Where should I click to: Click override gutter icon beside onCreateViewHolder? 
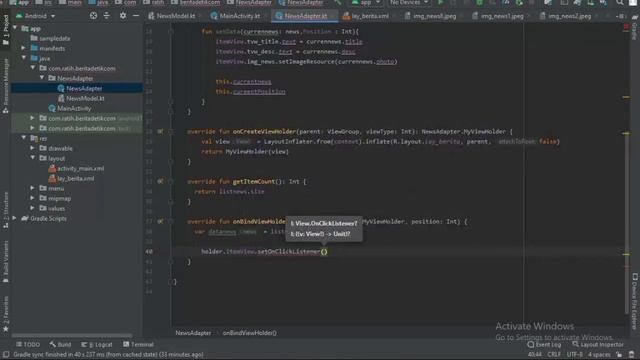click(160, 132)
